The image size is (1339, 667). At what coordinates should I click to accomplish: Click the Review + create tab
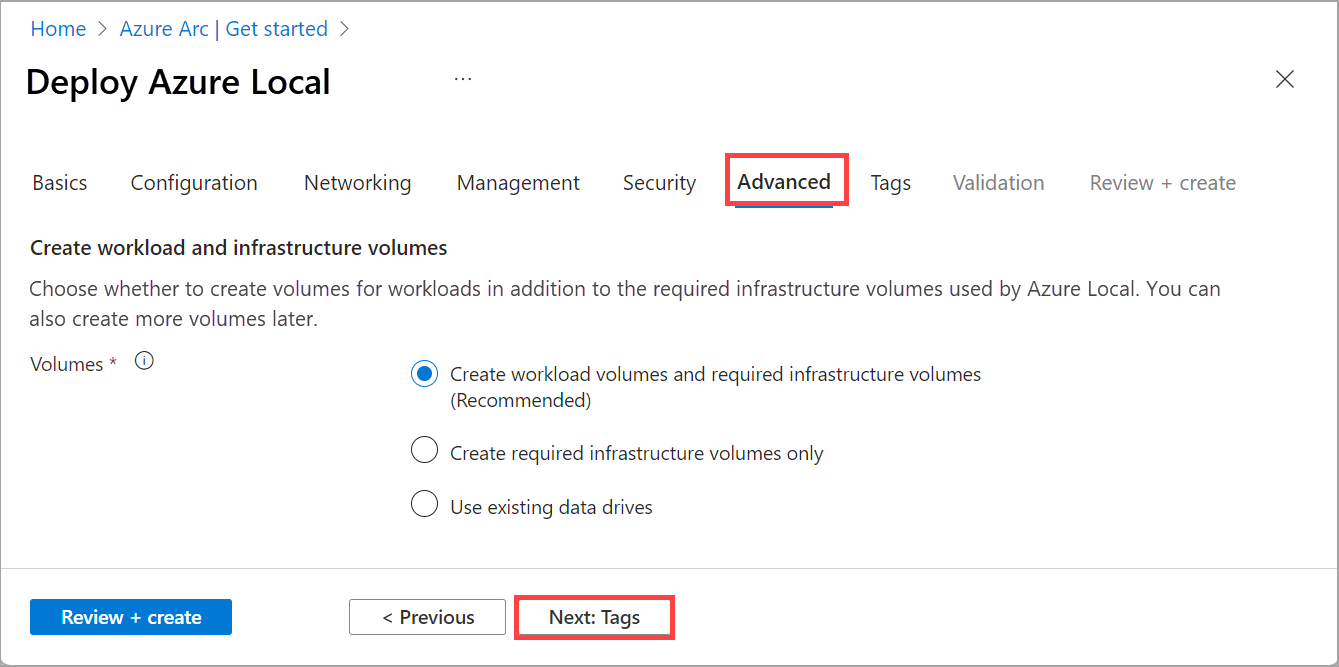tap(1163, 183)
